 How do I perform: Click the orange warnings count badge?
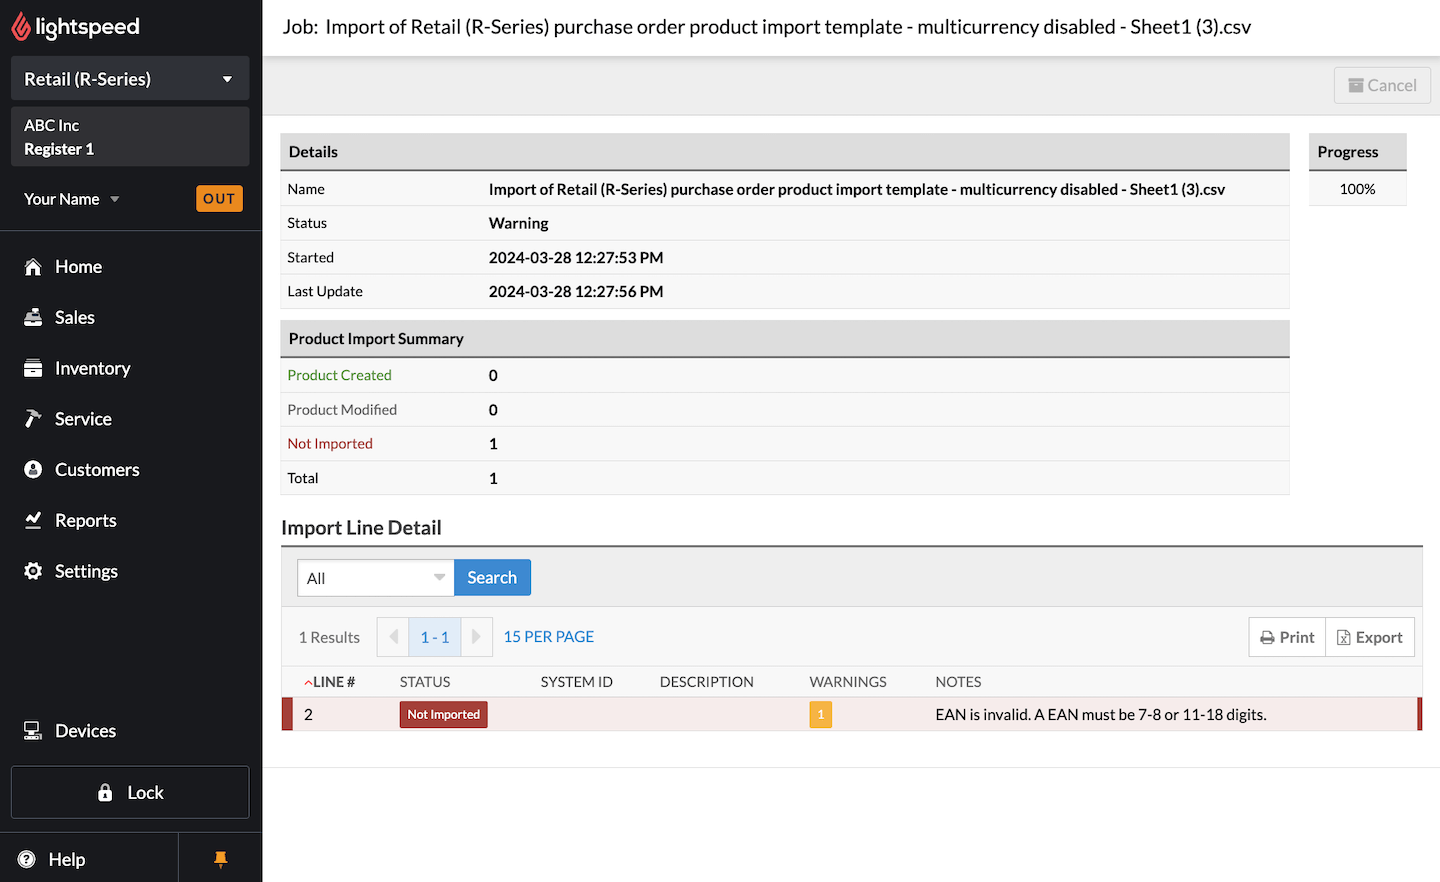point(820,715)
